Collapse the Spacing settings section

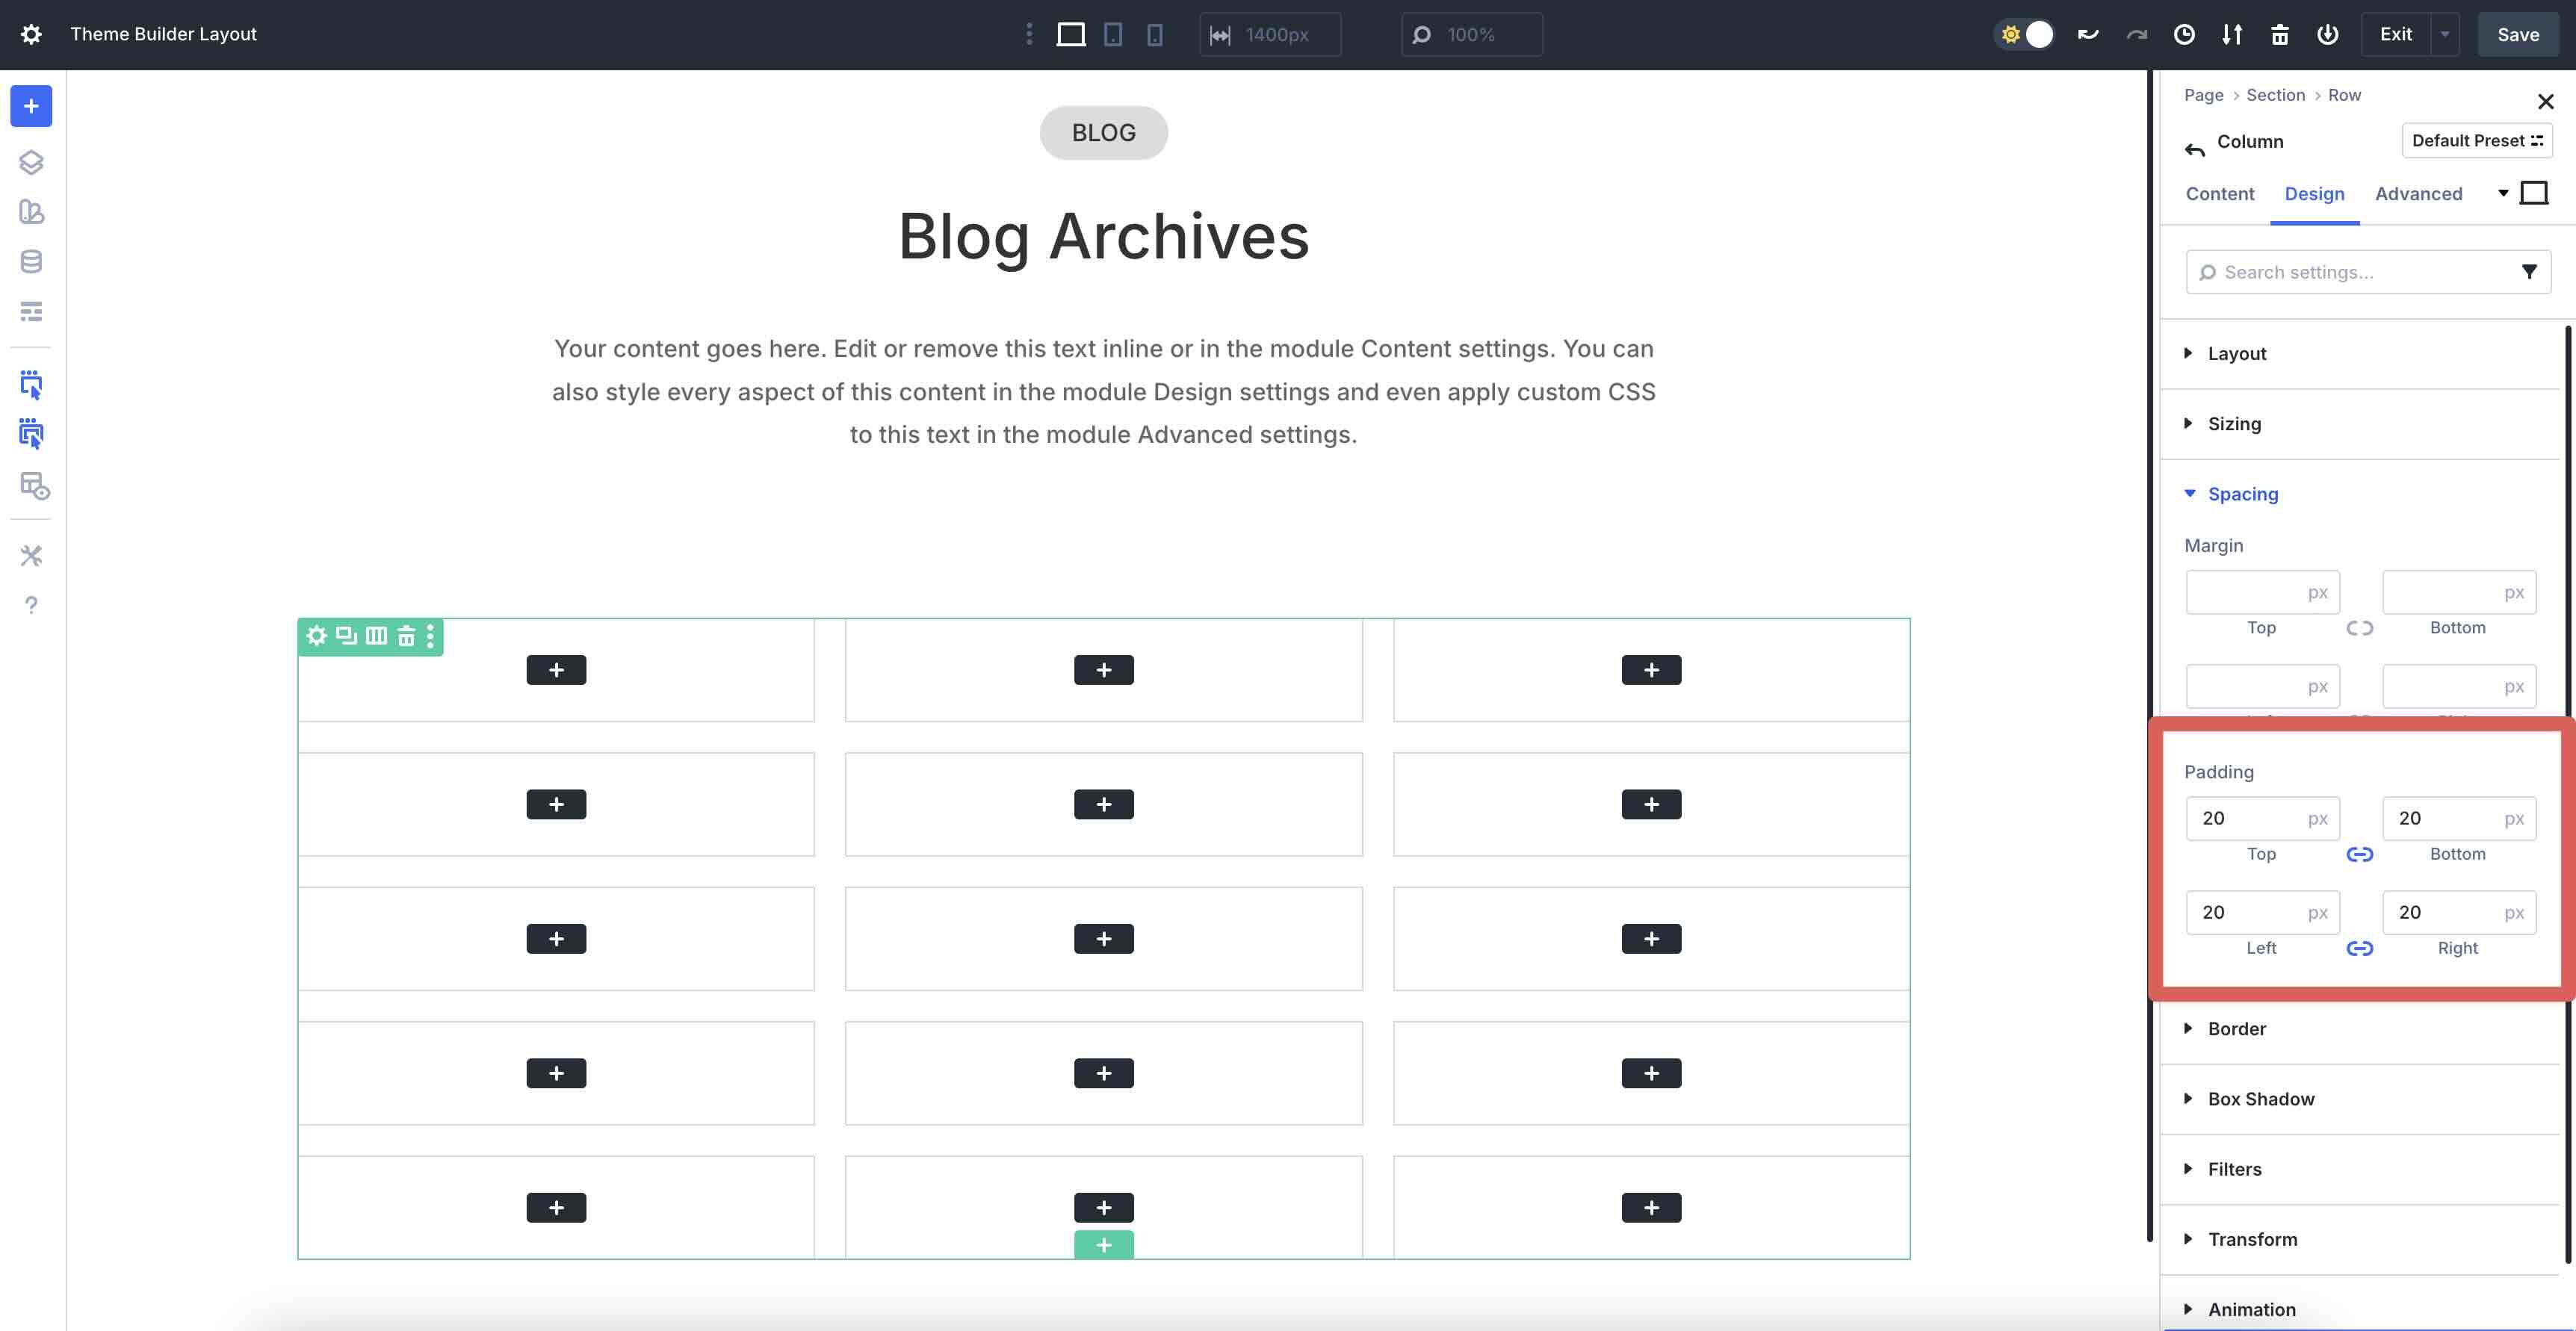click(x=2243, y=493)
